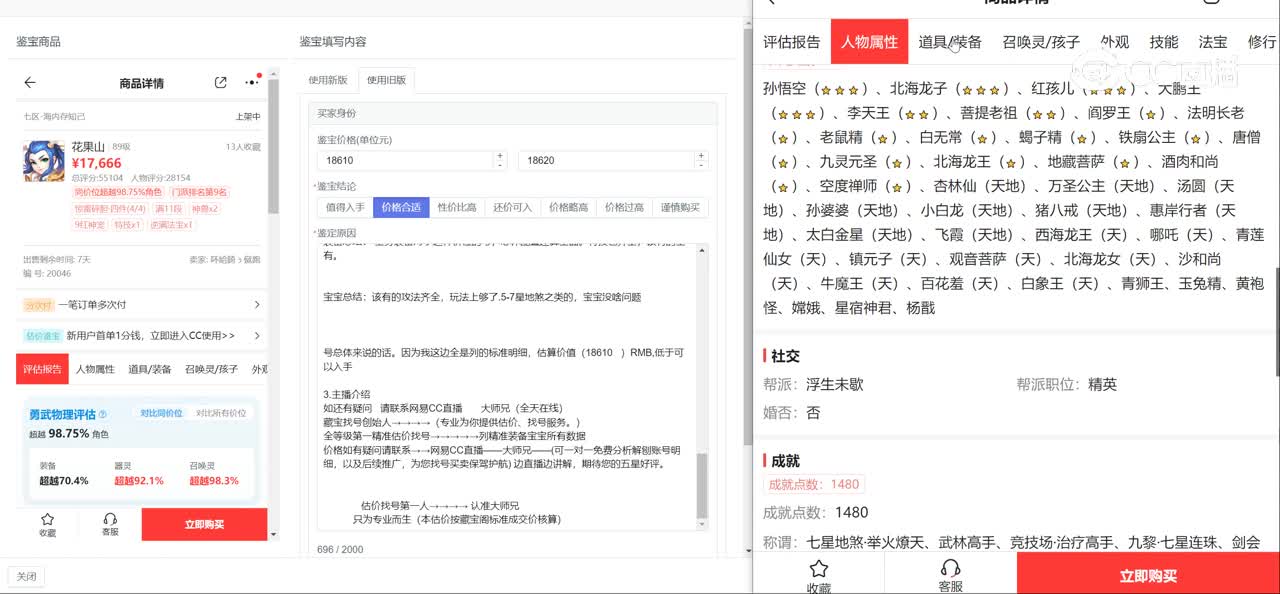
Task: Click the 花果山 character avatar
Action: (x=43, y=162)
